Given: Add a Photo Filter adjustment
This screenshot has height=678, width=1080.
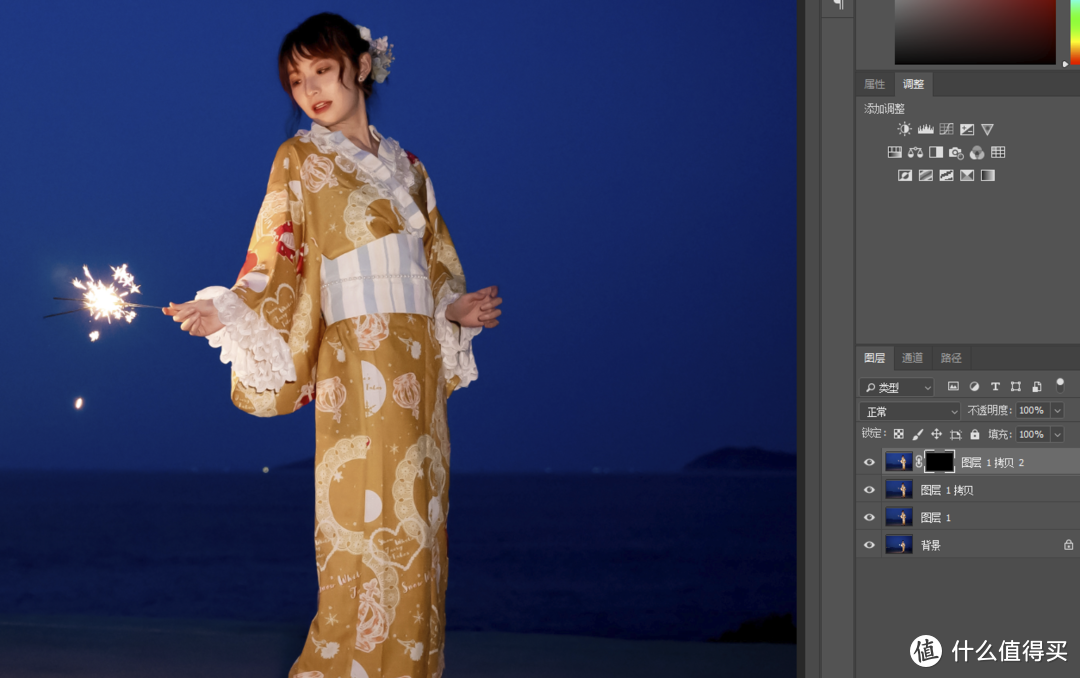Looking at the screenshot, I should (956, 152).
